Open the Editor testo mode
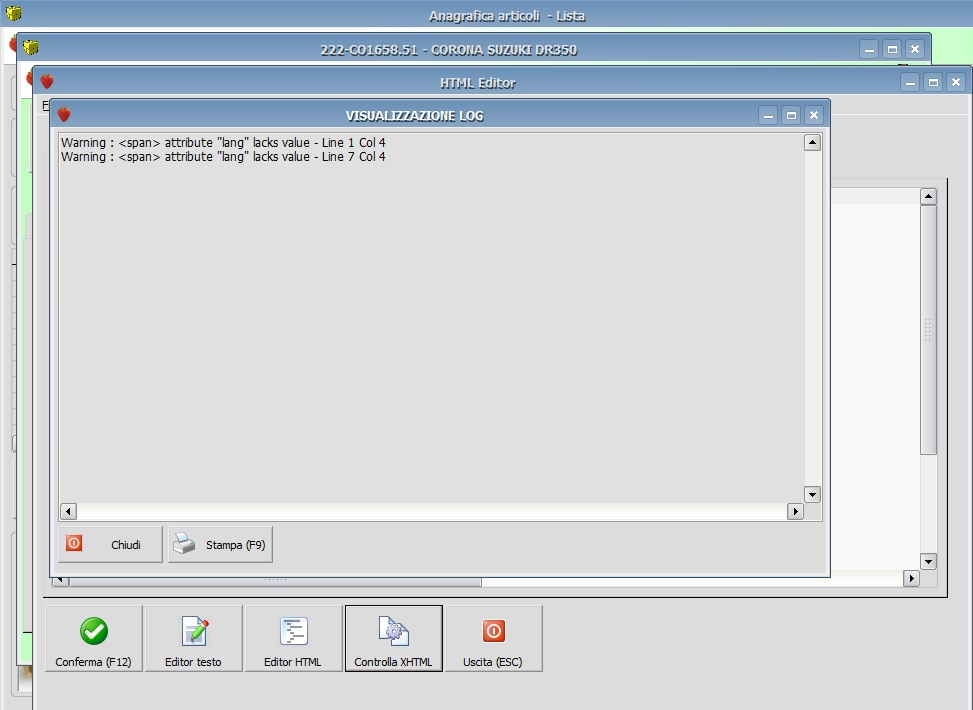Viewport: 973px width, 710px height. point(194,639)
